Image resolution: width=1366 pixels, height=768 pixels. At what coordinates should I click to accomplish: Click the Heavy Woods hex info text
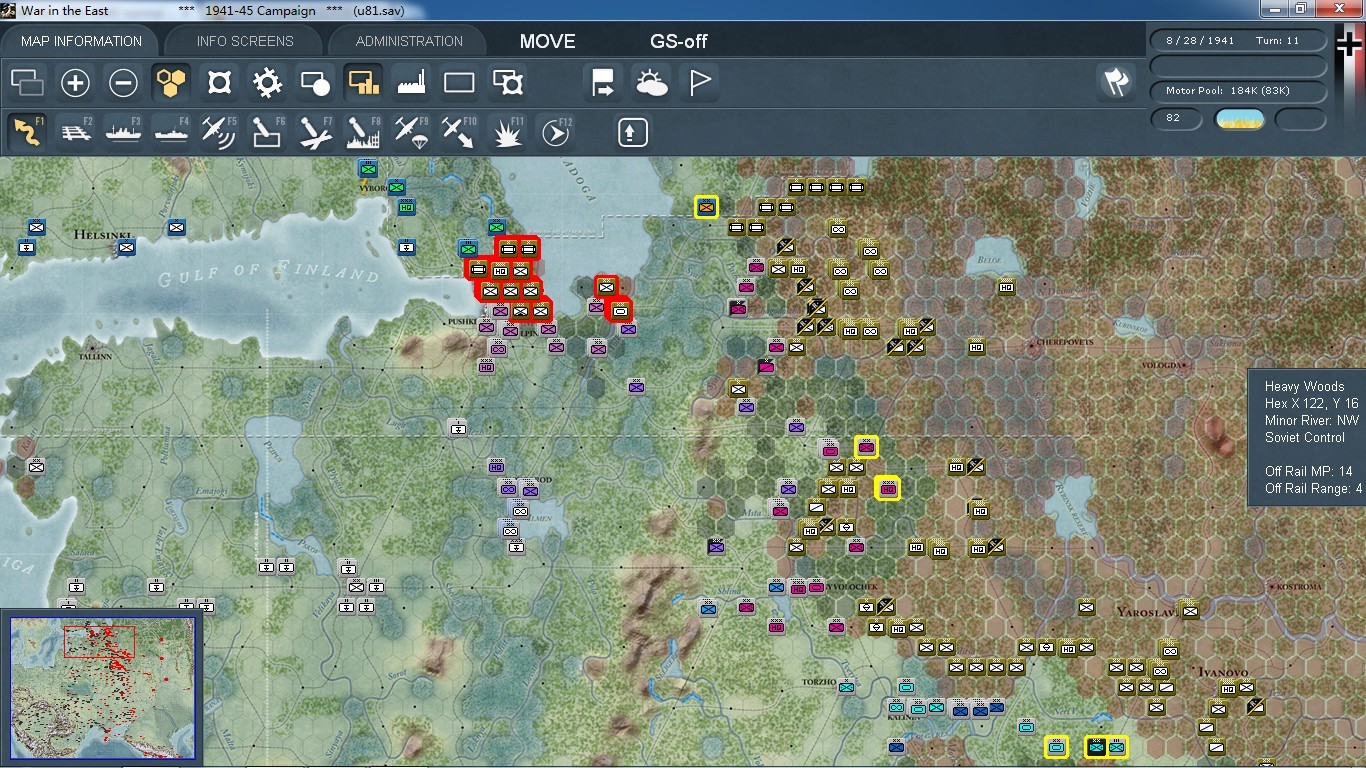click(1304, 386)
